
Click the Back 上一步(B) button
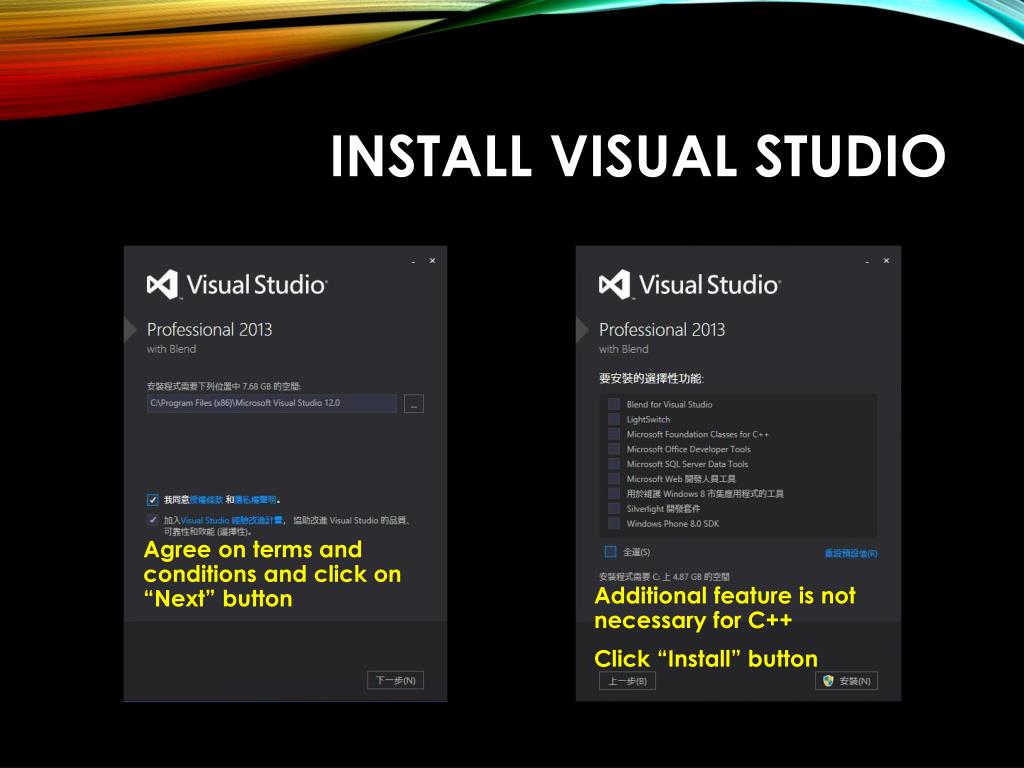[x=628, y=681]
